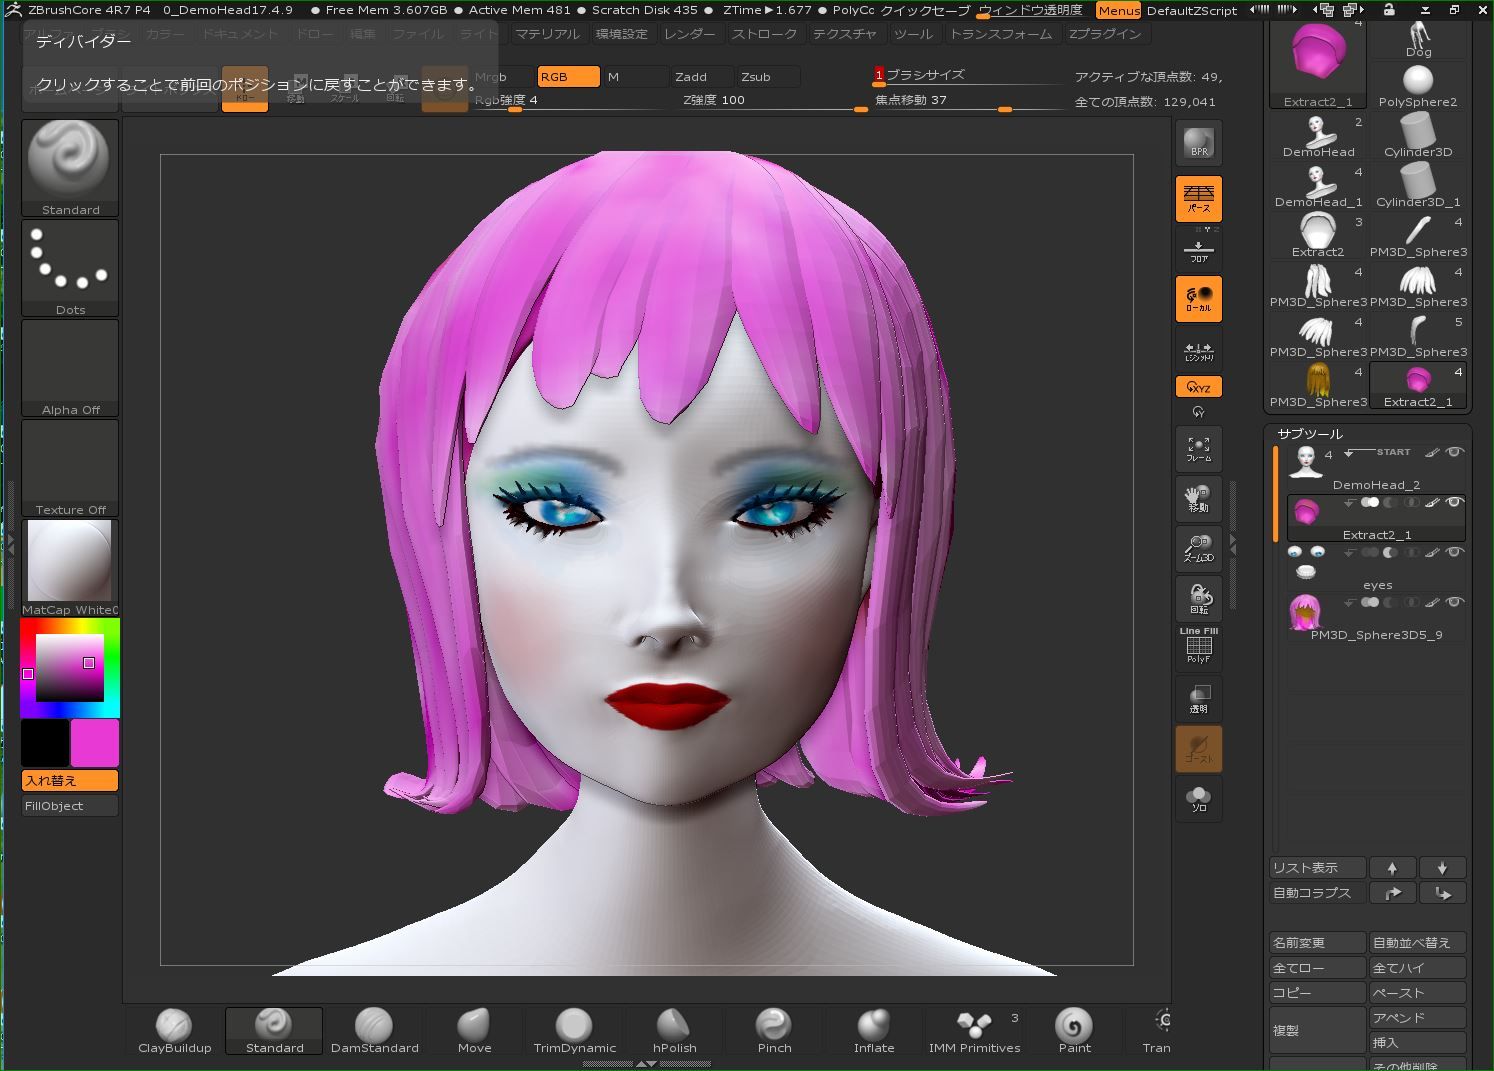The image size is (1494, 1071).
Task: Open the テクスチャ menu
Action: pos(845,34)
